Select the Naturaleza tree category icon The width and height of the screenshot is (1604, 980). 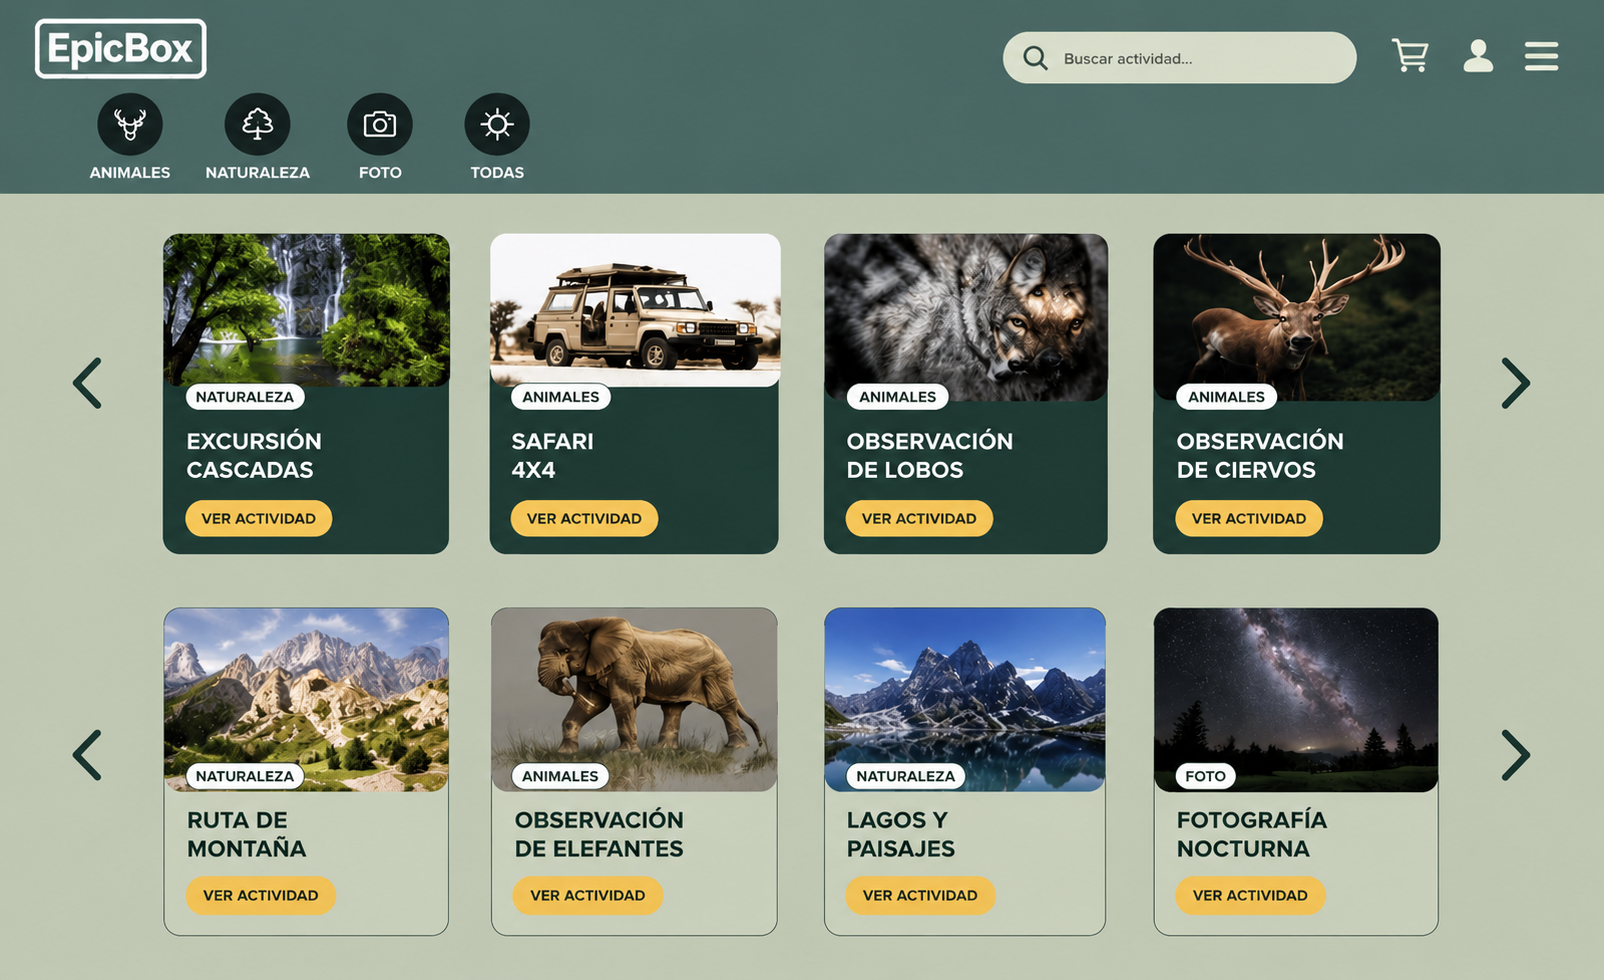tap(257, 124)
